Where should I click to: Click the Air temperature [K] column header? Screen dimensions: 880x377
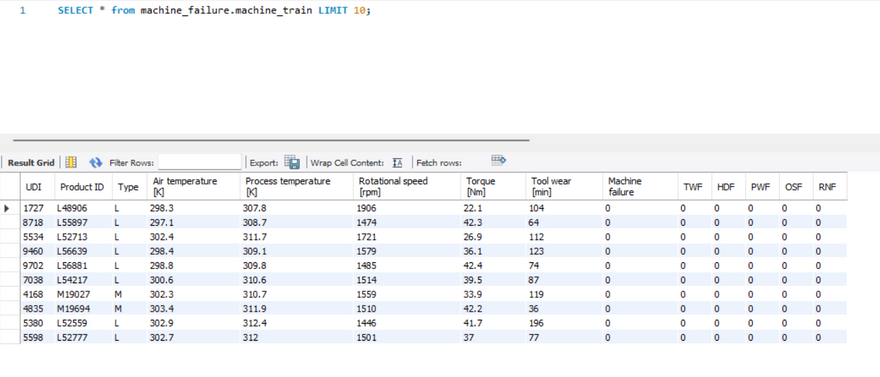pyautogui.click(x=192, y=187)
